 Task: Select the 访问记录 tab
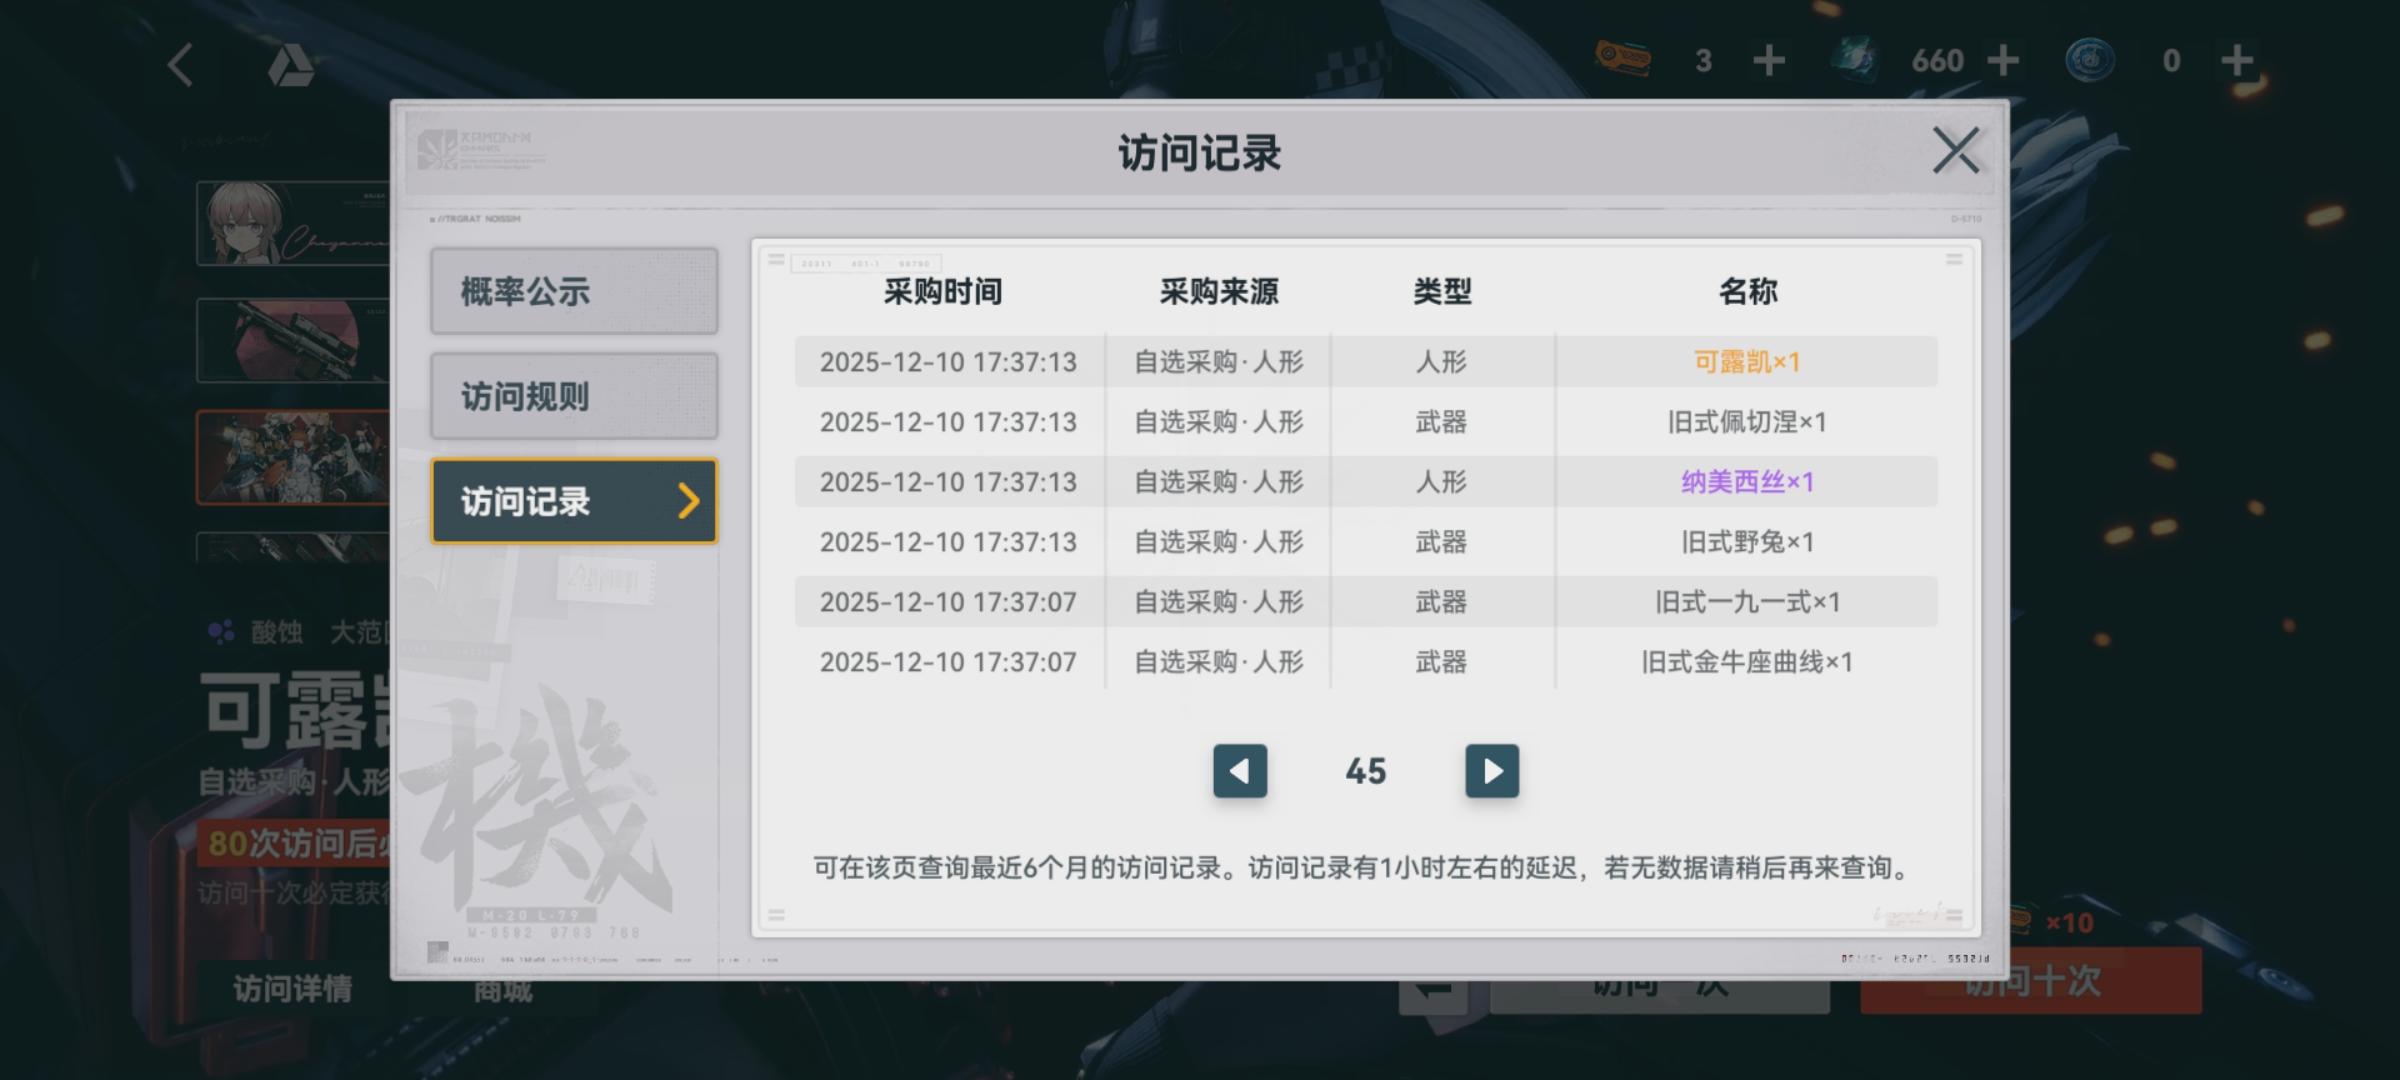[x=574, y=502]
